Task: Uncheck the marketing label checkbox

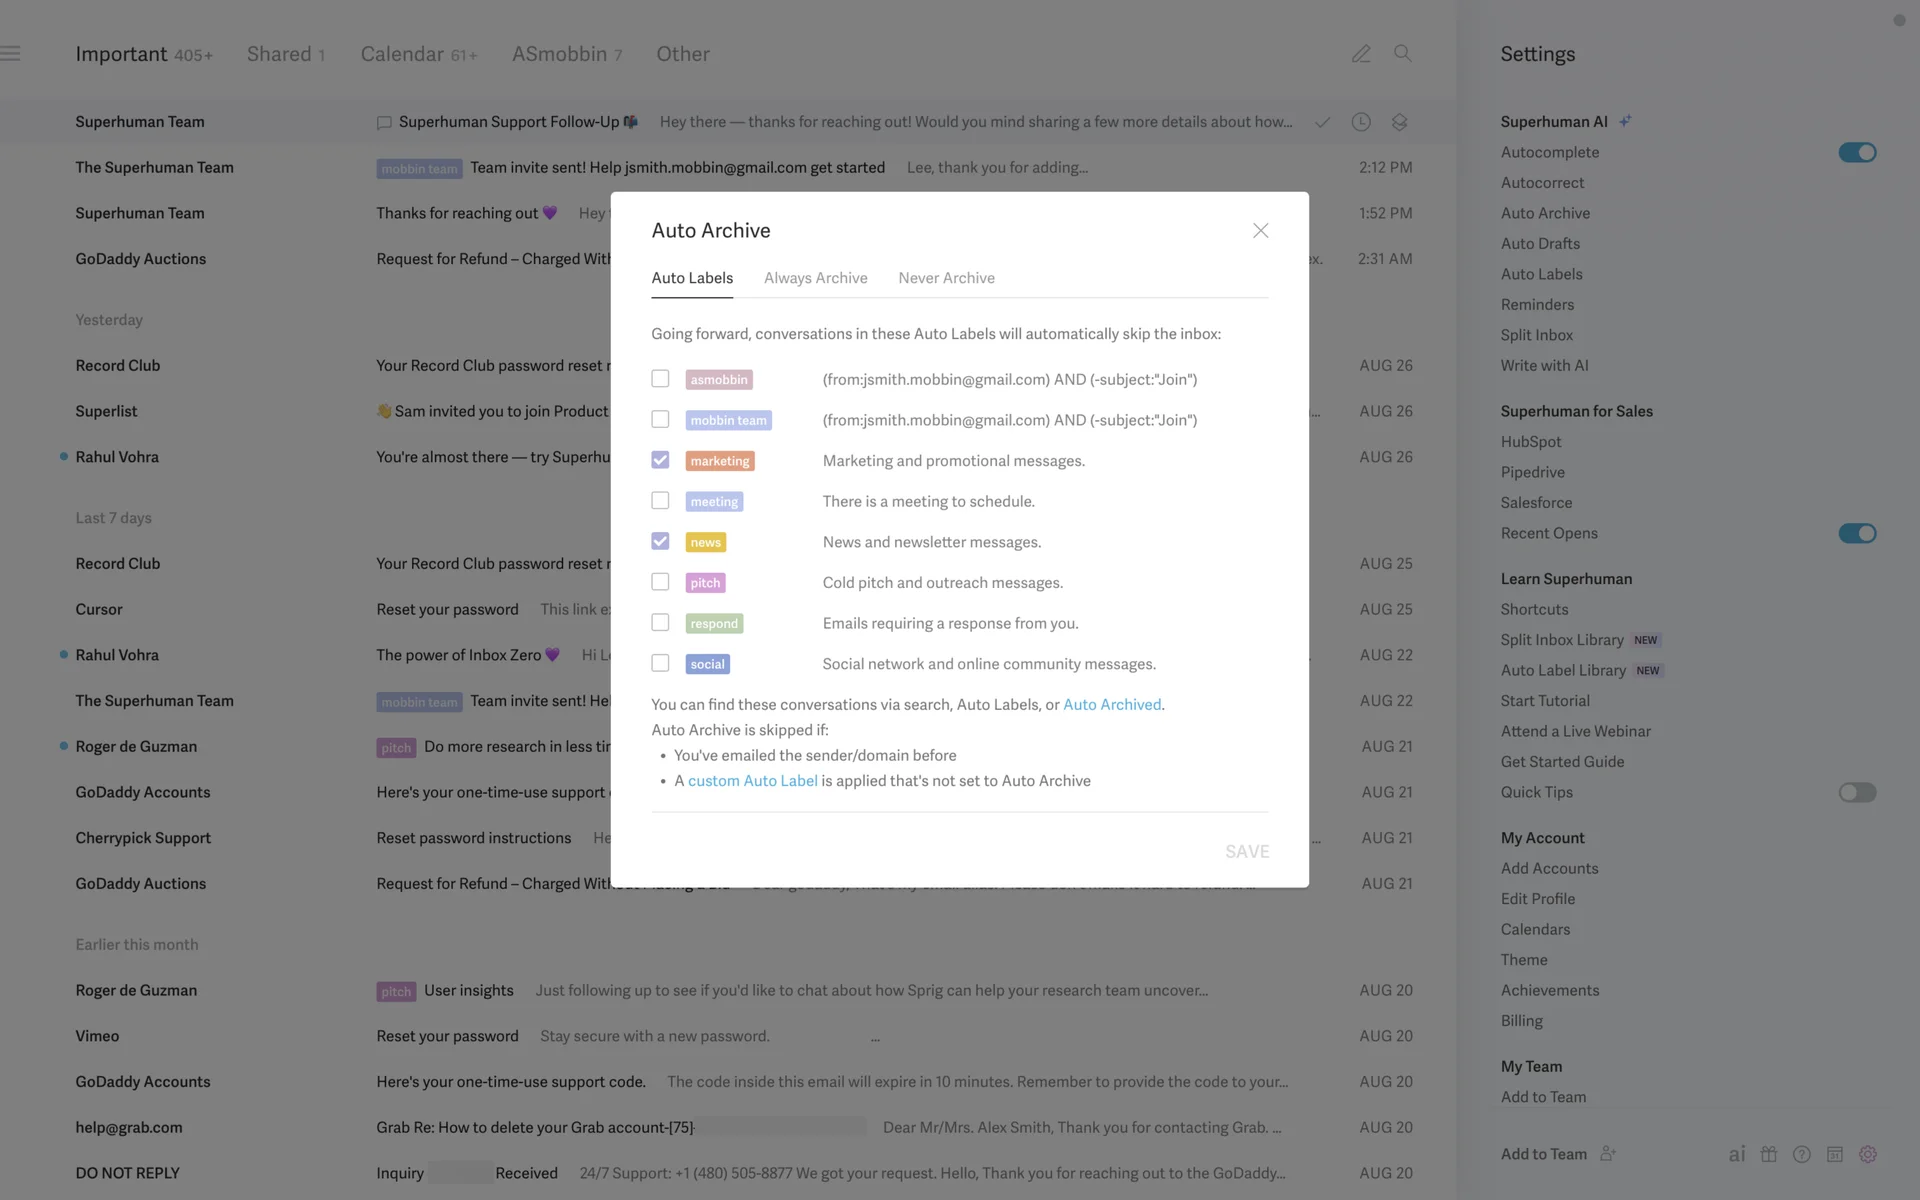Action: [660, 460]
